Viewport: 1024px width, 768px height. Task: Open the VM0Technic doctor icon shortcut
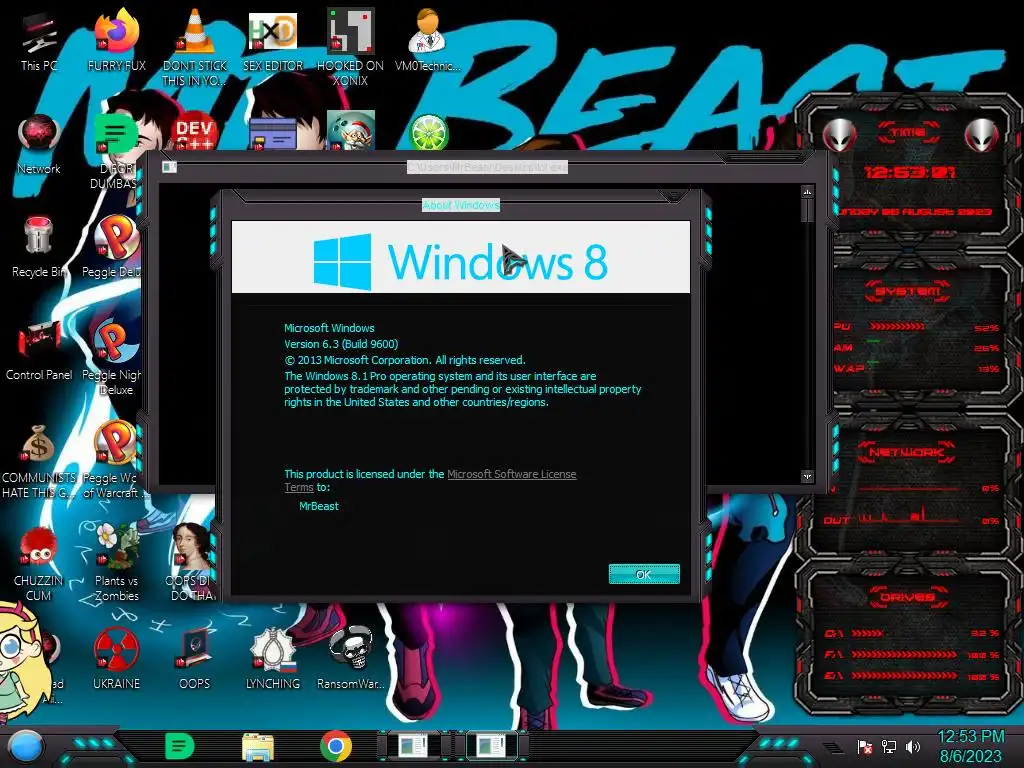click(x=428, y=42)
